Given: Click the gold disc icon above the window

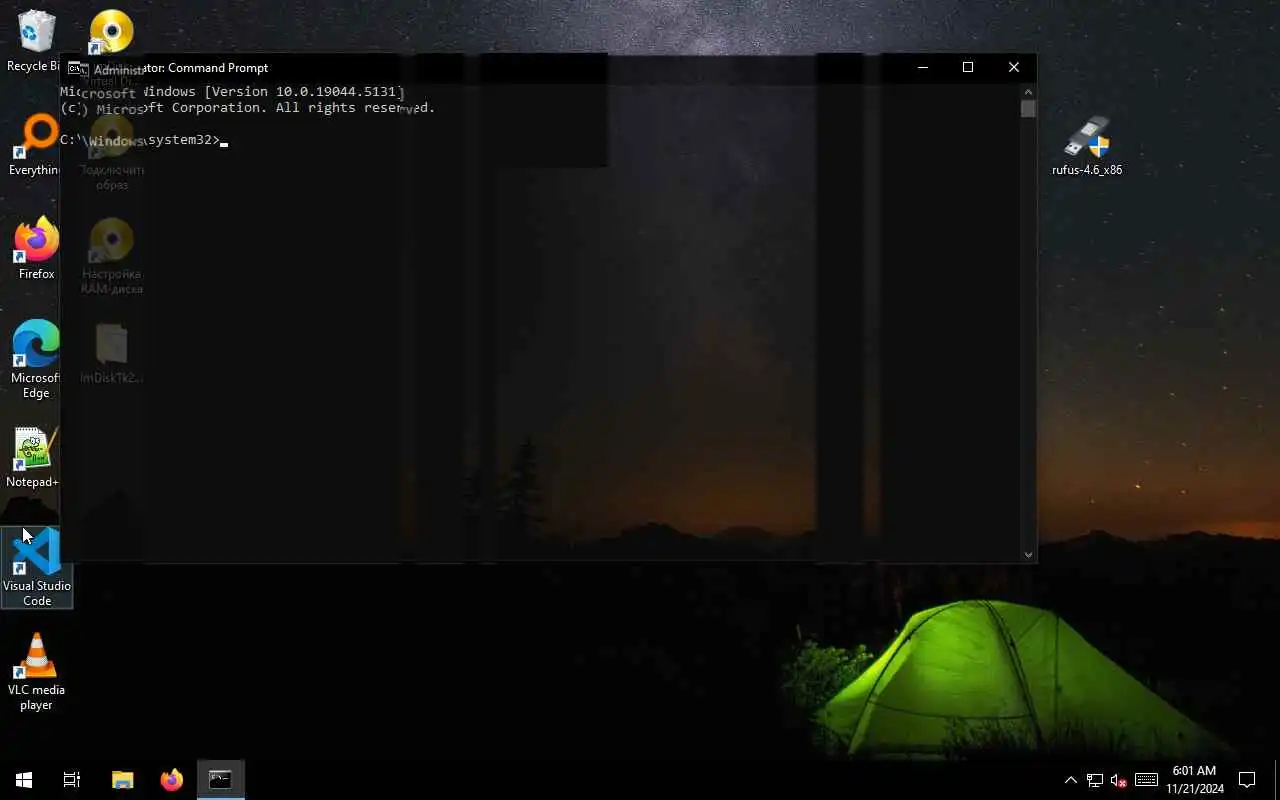Looking at the screenshot, I should point(111,31).
